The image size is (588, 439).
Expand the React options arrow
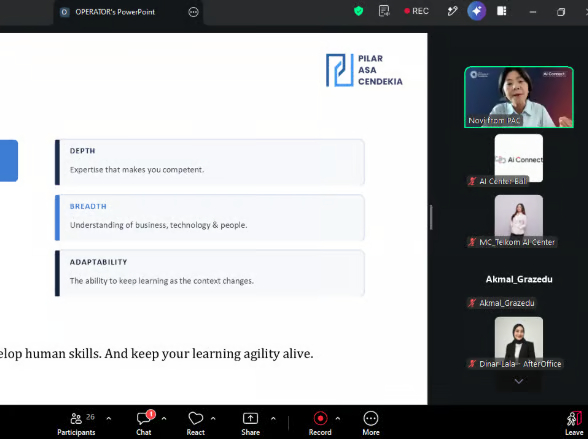[213, 418]
